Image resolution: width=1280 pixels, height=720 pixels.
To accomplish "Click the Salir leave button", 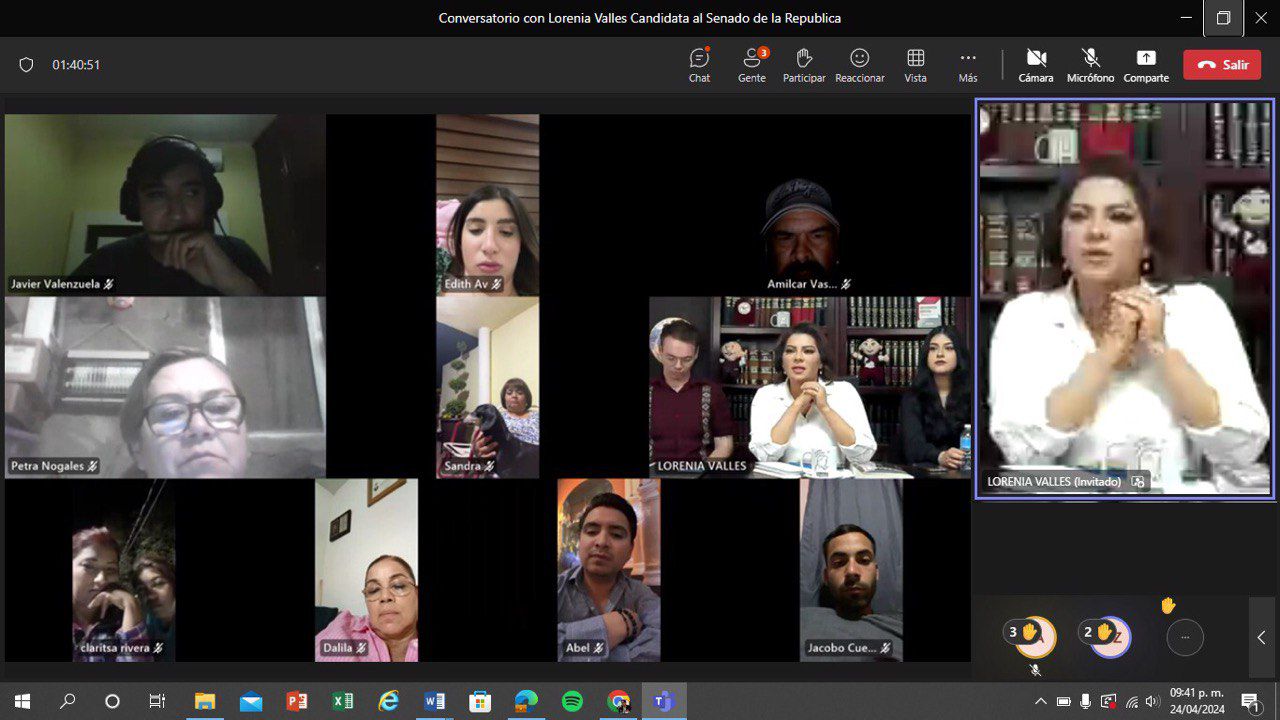I will [1222, 65].
